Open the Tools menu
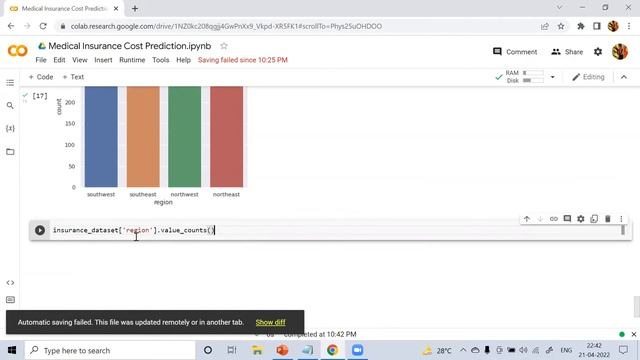Viewport: 640px width, 360px height. (x=160, y=60)
